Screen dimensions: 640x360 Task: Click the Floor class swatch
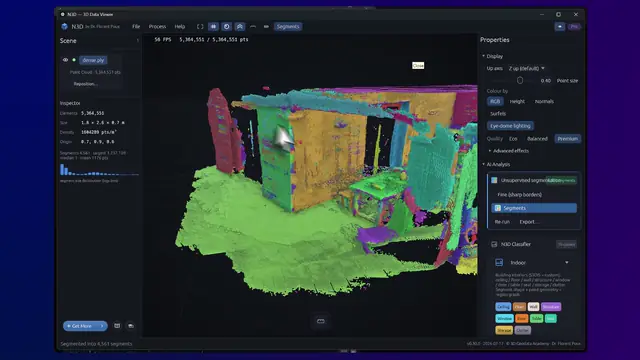click(x=519, y=307)
